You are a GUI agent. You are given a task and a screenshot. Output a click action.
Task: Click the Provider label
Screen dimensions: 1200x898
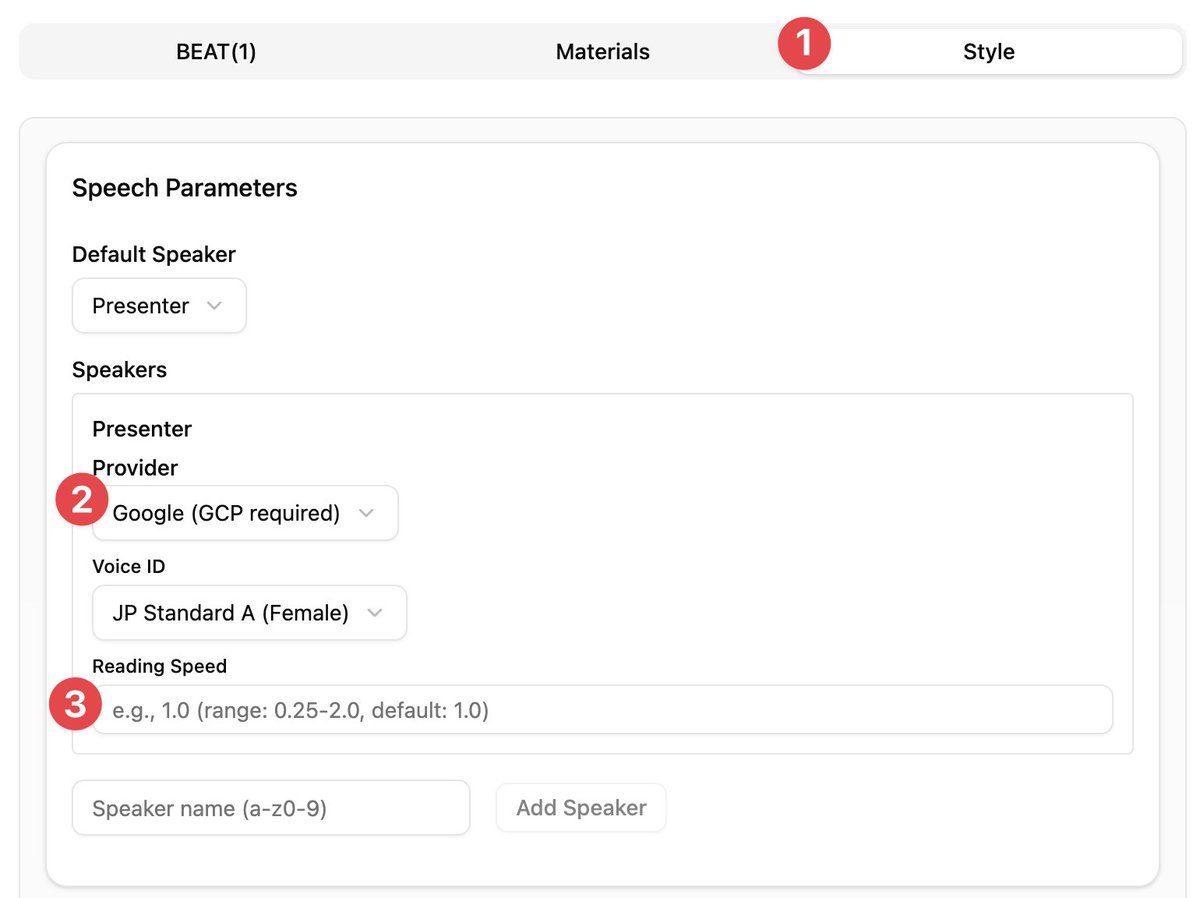click(135, 467)
